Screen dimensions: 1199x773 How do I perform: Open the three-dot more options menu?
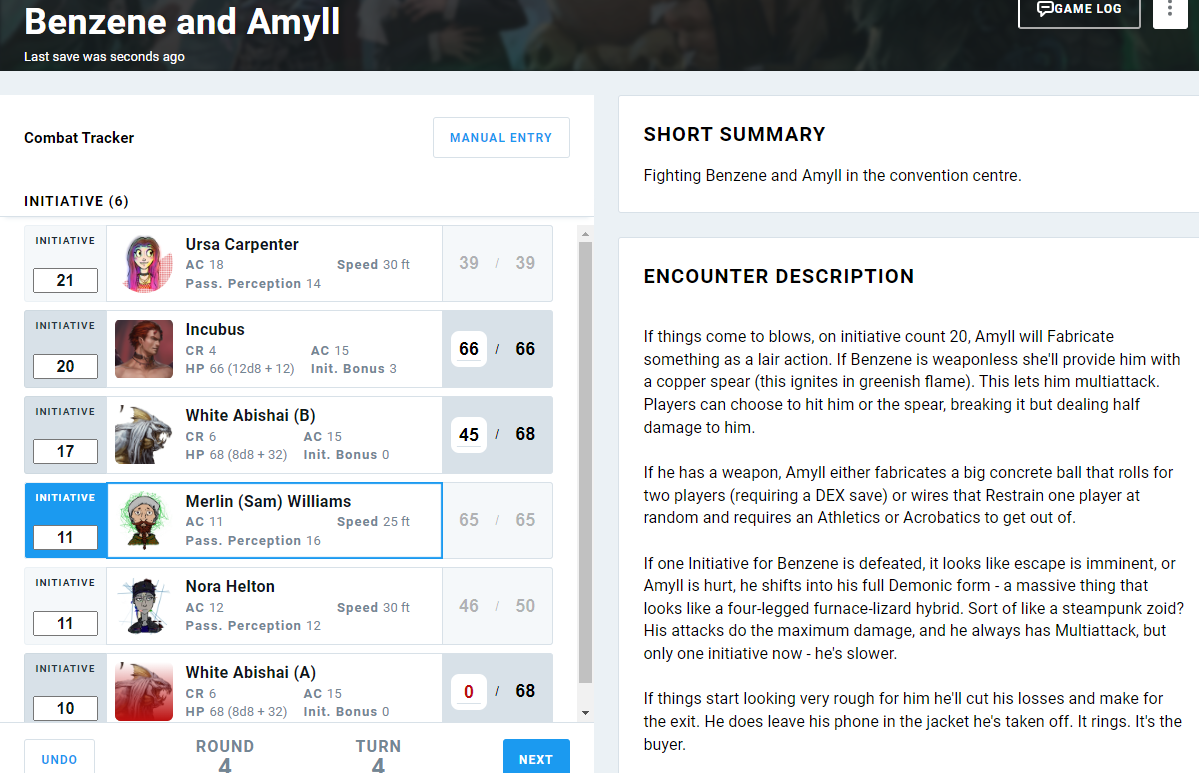point(1170,9)
